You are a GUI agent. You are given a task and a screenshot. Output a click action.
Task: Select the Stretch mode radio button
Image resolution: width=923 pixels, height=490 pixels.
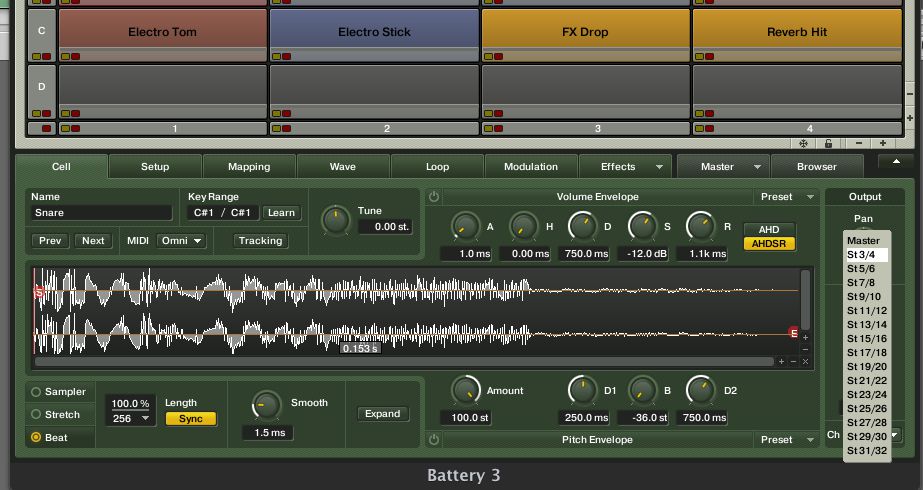click(x=36, y=415)
